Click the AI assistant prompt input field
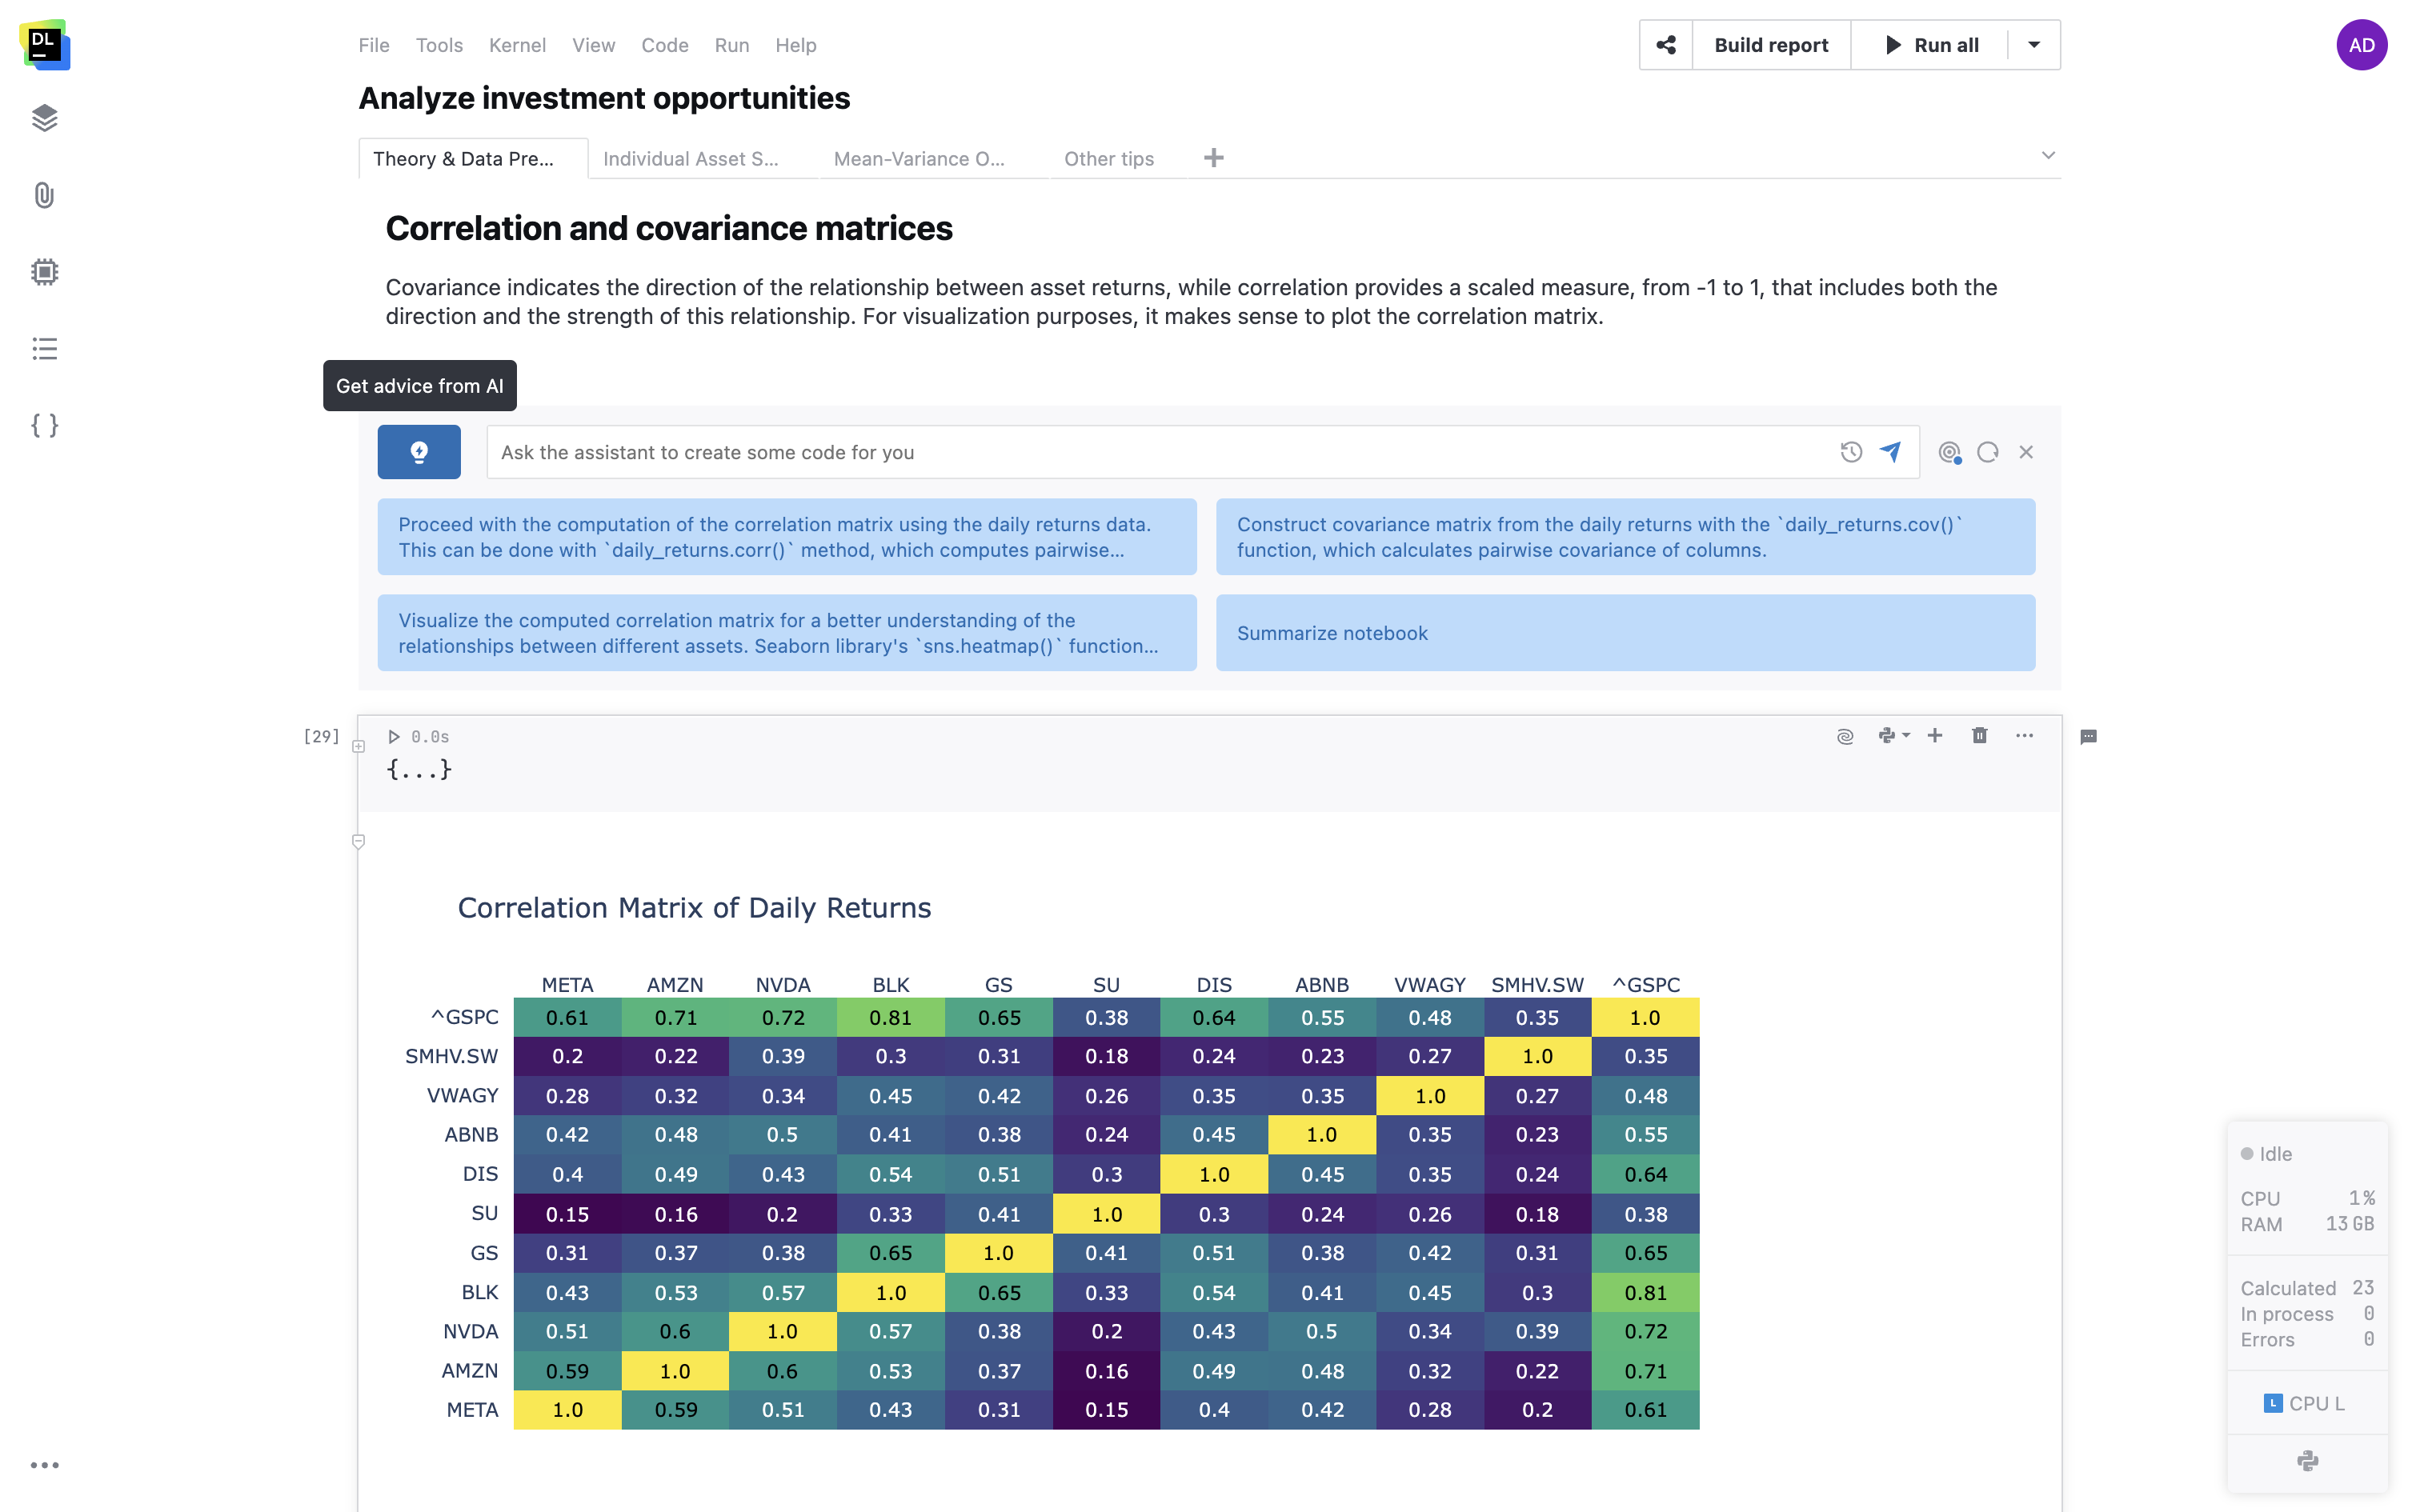This screenshot has height=1512, width=2420. tap(1100, 452)
